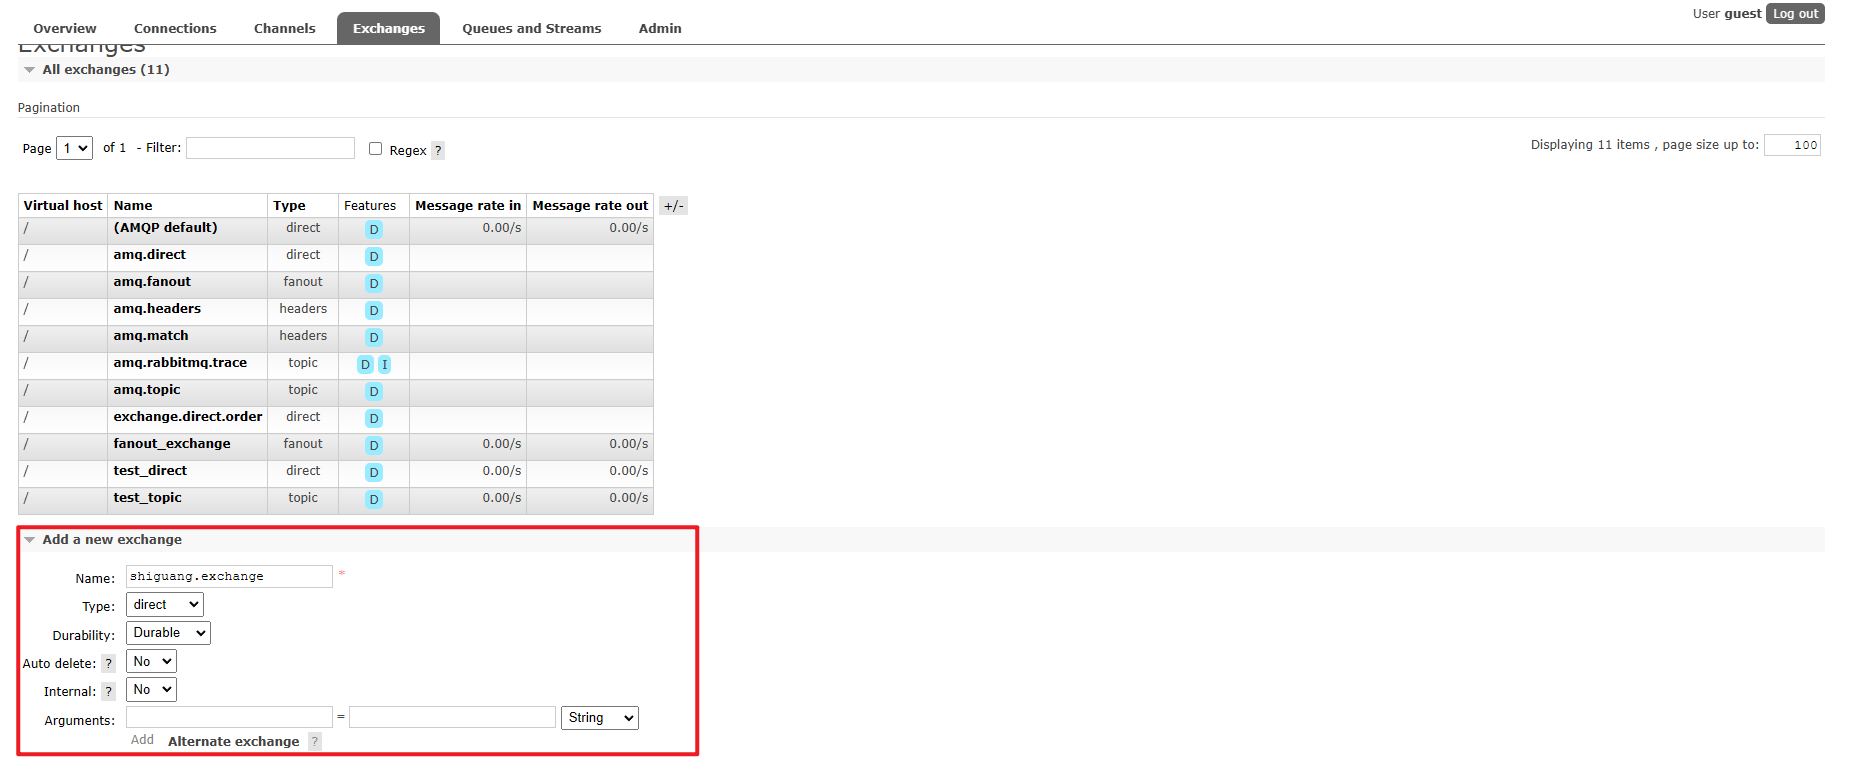
Task: Click the D badge of amq.topic
Action: 374,391
